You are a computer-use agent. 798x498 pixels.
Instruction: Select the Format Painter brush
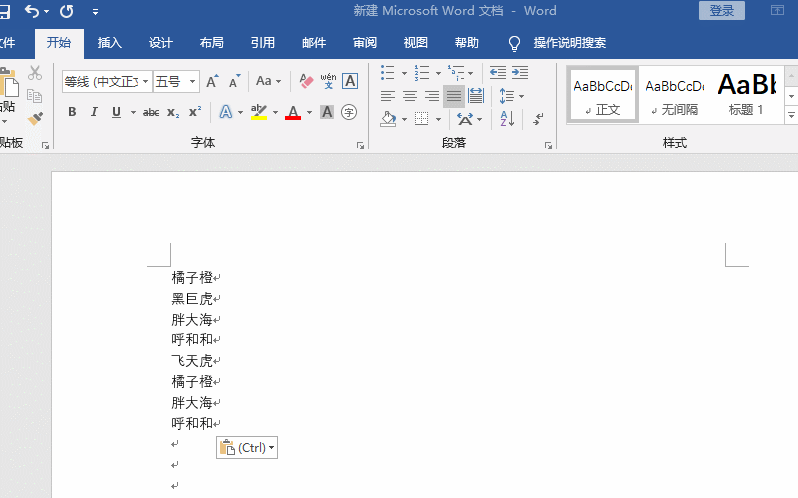(x=35, y=119)
